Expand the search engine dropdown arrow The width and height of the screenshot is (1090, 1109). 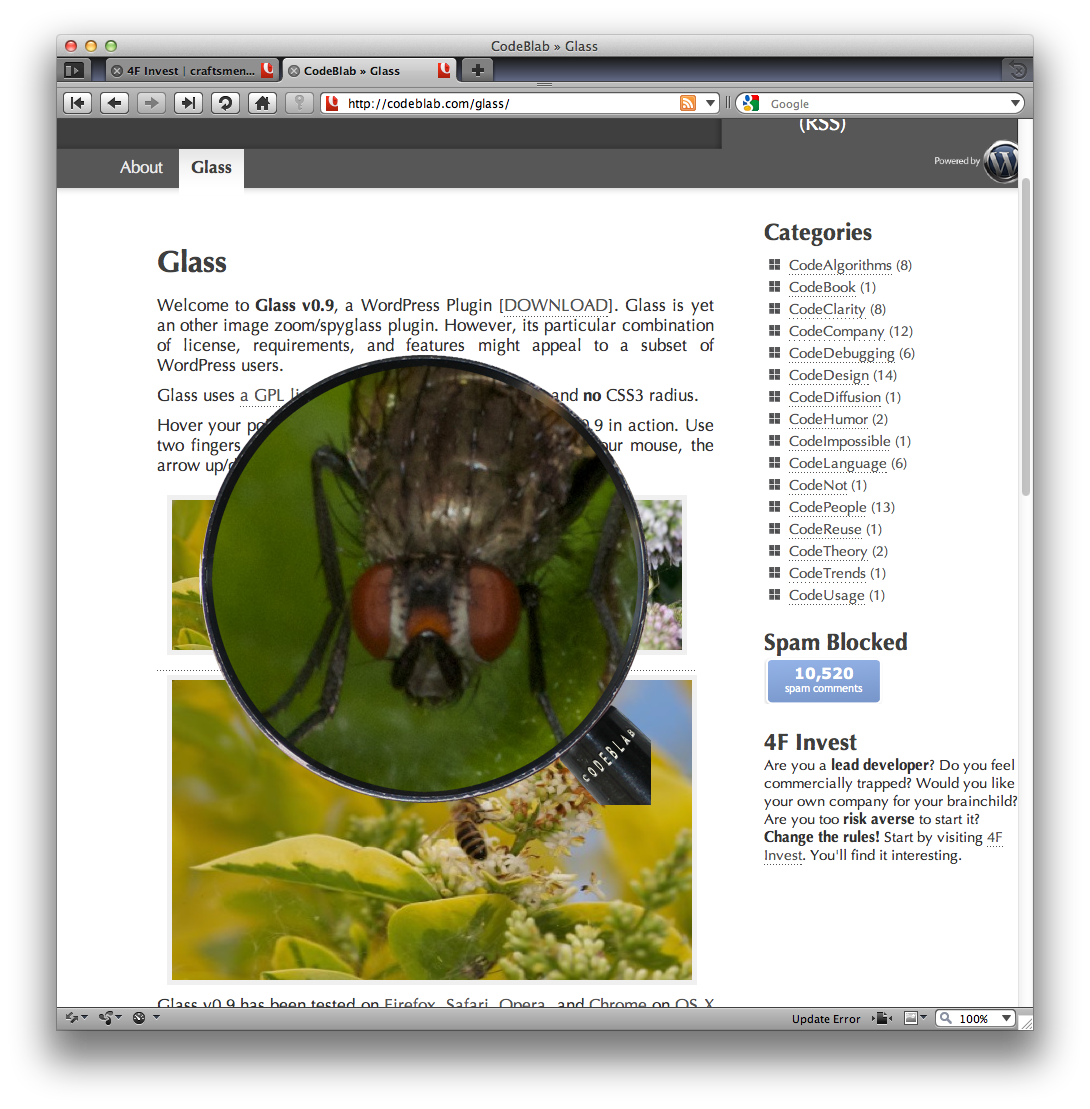pyautogui.click(x=1015, y=103)
